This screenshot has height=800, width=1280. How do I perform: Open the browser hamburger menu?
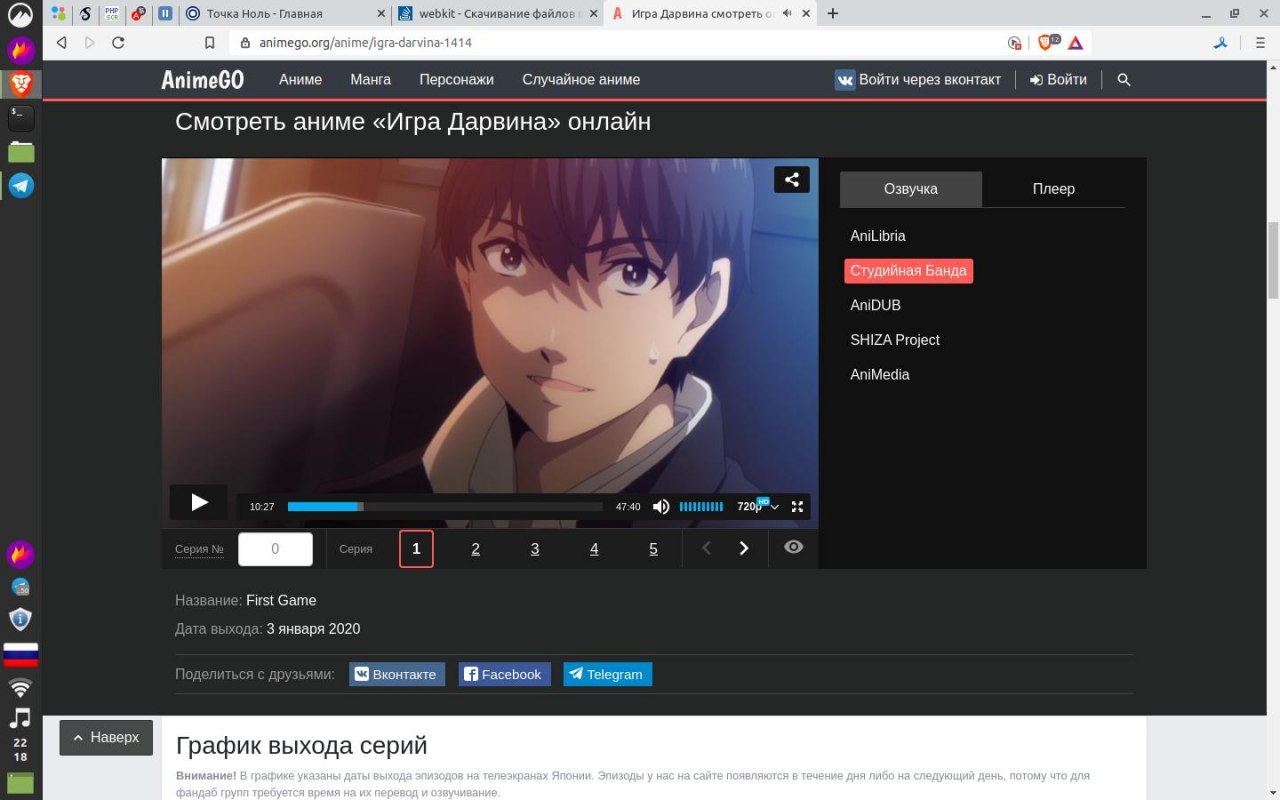pyautogui.click(x=1260, y=43)
